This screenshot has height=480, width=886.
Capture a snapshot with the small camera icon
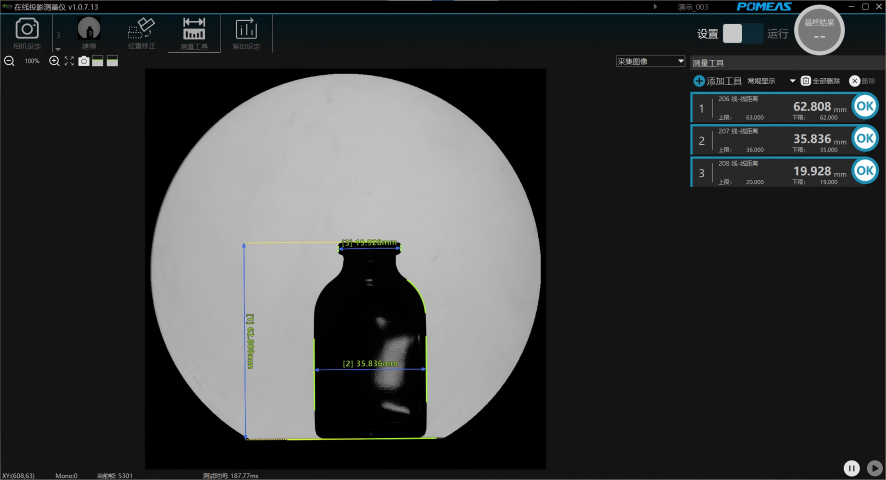pos(84,61)
